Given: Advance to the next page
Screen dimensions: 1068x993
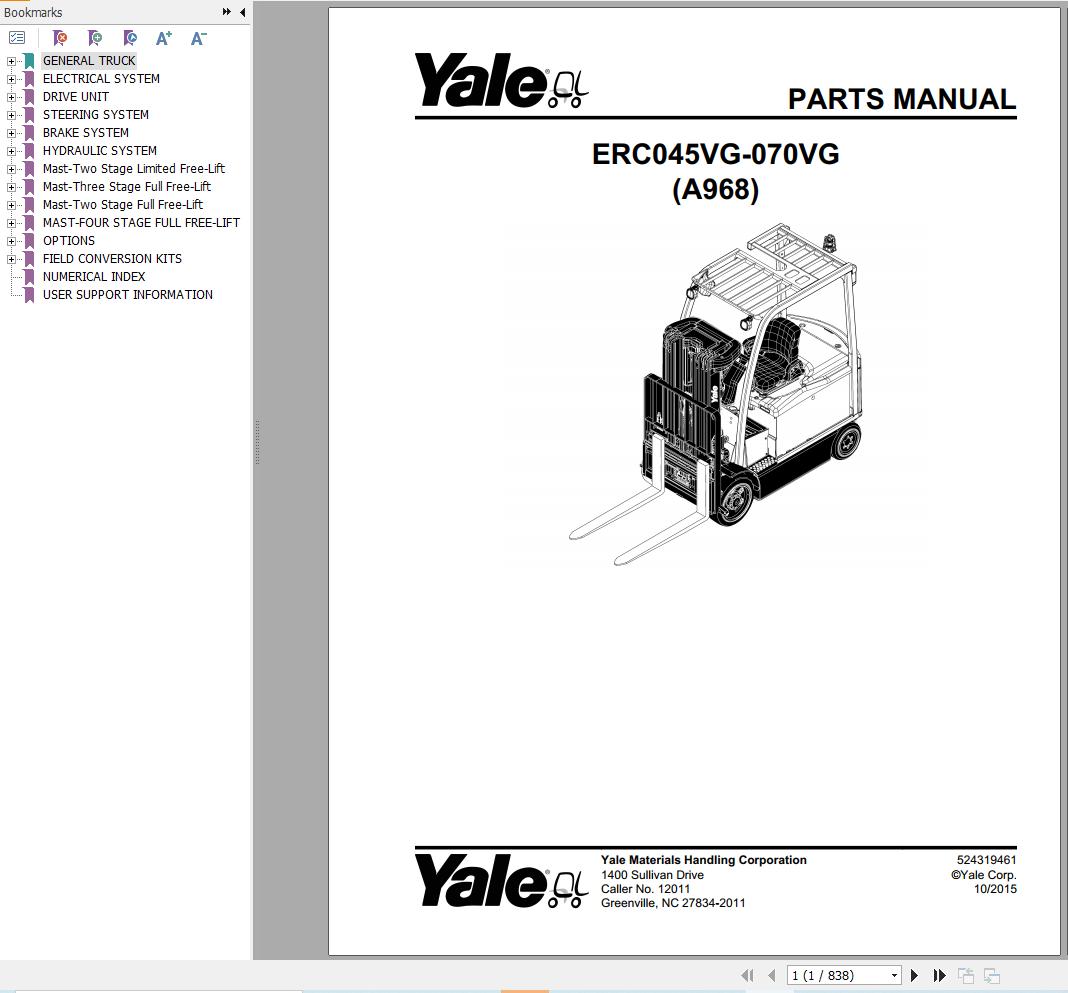Looking at the screenshot, I should point(914,975).
